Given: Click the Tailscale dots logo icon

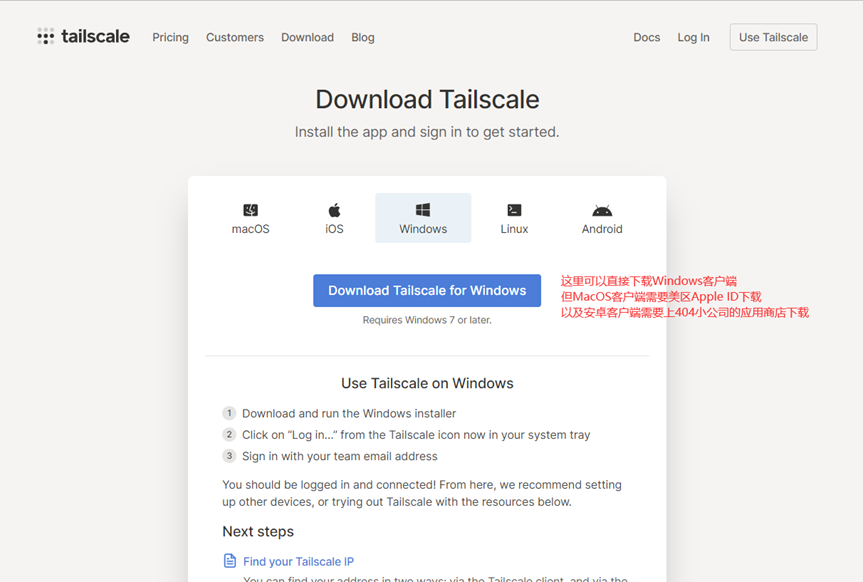Looking at the screenshot, I should click(x=46, y=36).
